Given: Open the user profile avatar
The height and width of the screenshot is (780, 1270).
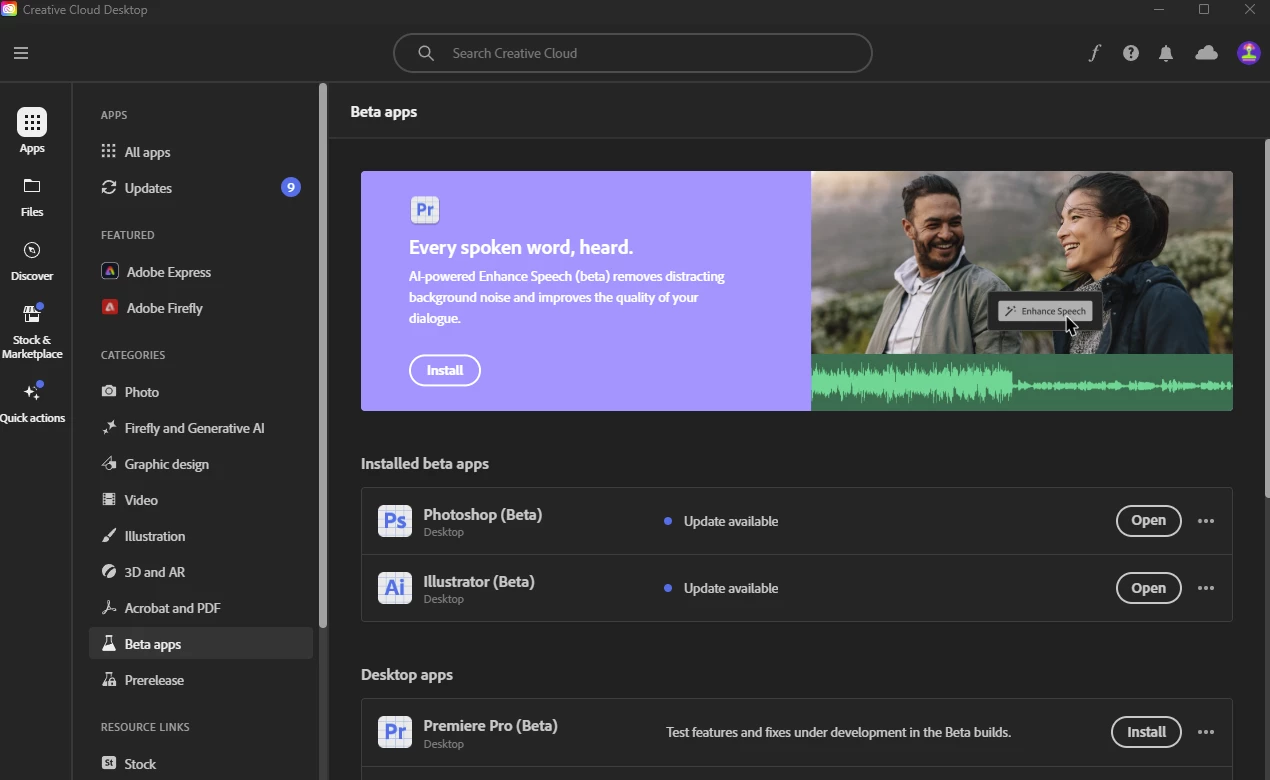Looking at the screenshot, I should pyautogui.click(x=1249, y=53).
